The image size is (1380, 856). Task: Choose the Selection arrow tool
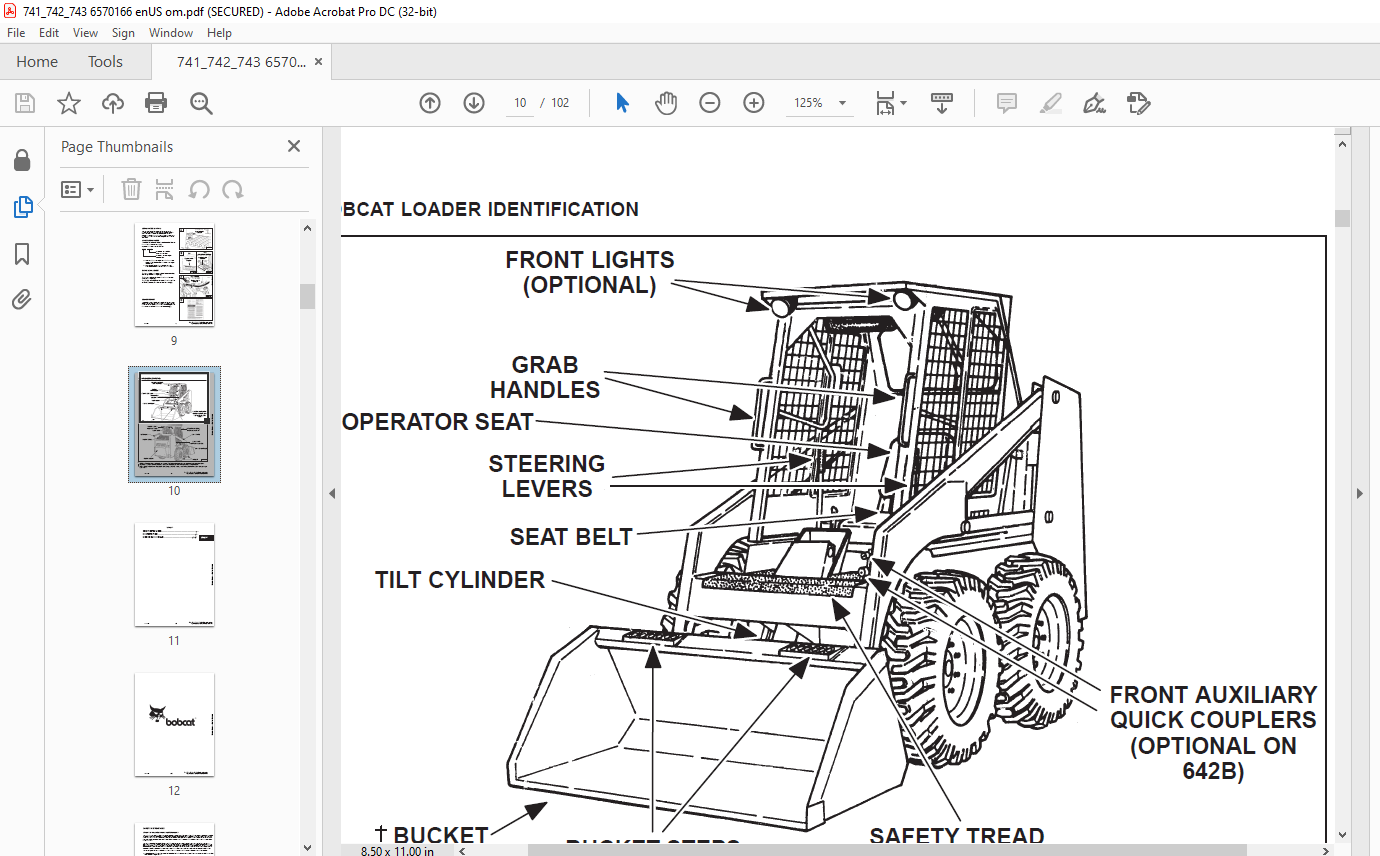pyautogui.click(x=622, y=103)
